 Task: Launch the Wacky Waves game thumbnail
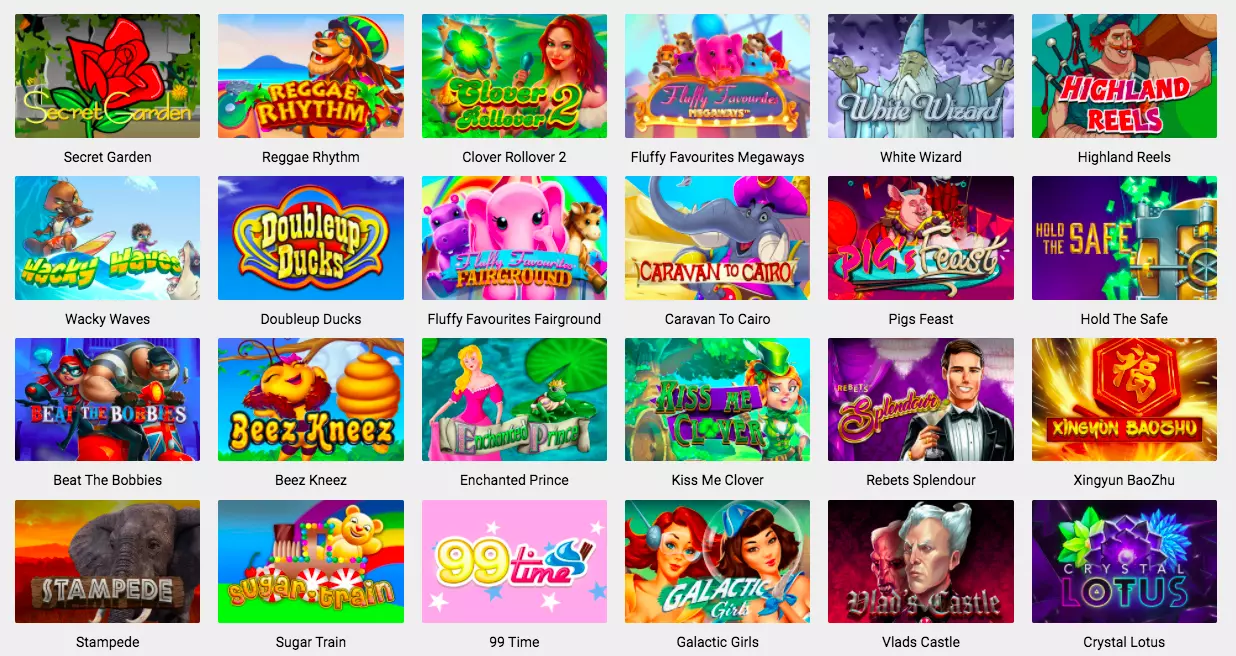point(107,238)
